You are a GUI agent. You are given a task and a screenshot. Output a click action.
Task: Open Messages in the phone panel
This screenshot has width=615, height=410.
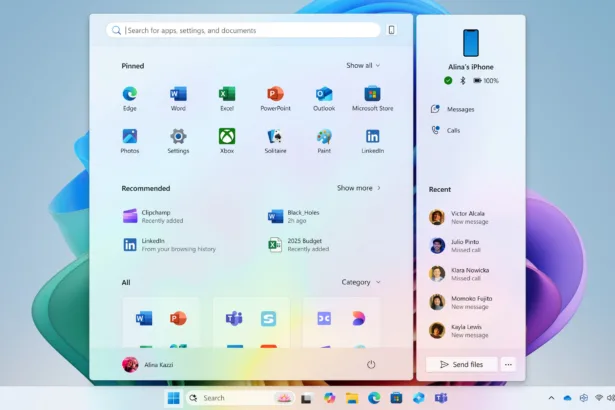453,109
